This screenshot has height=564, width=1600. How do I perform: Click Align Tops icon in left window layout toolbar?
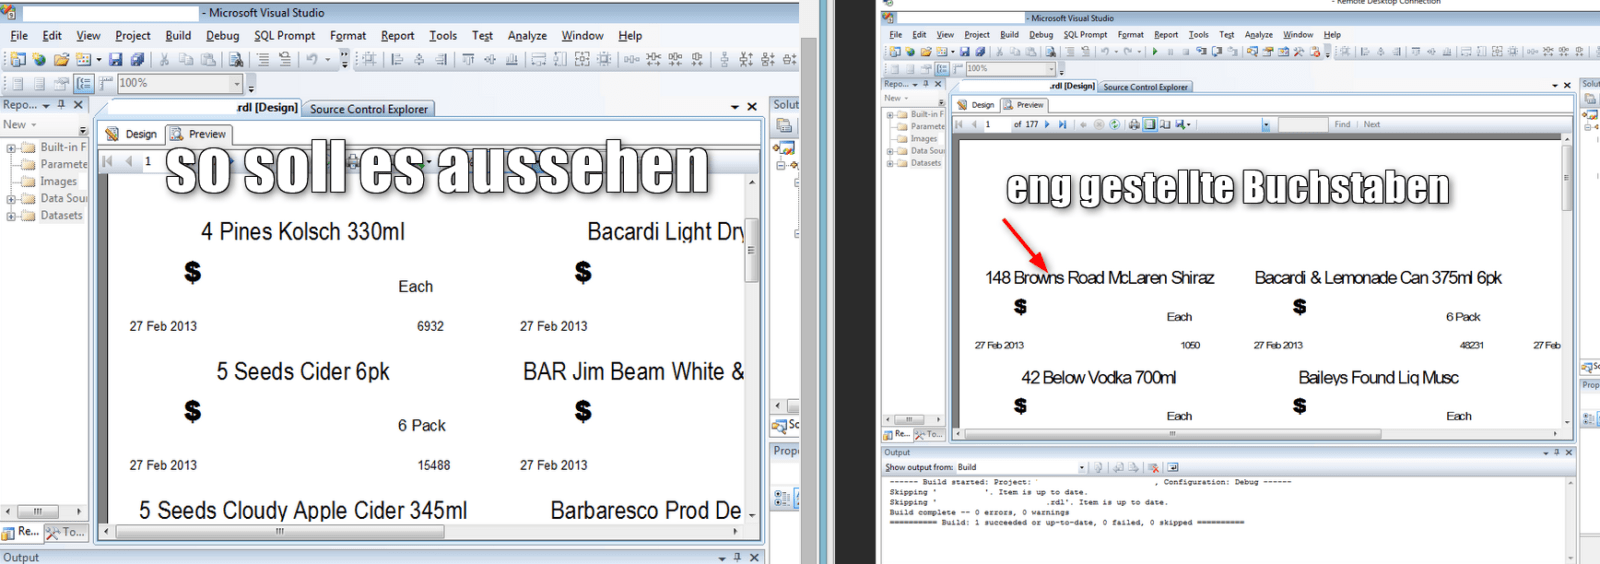pos(468,59)
